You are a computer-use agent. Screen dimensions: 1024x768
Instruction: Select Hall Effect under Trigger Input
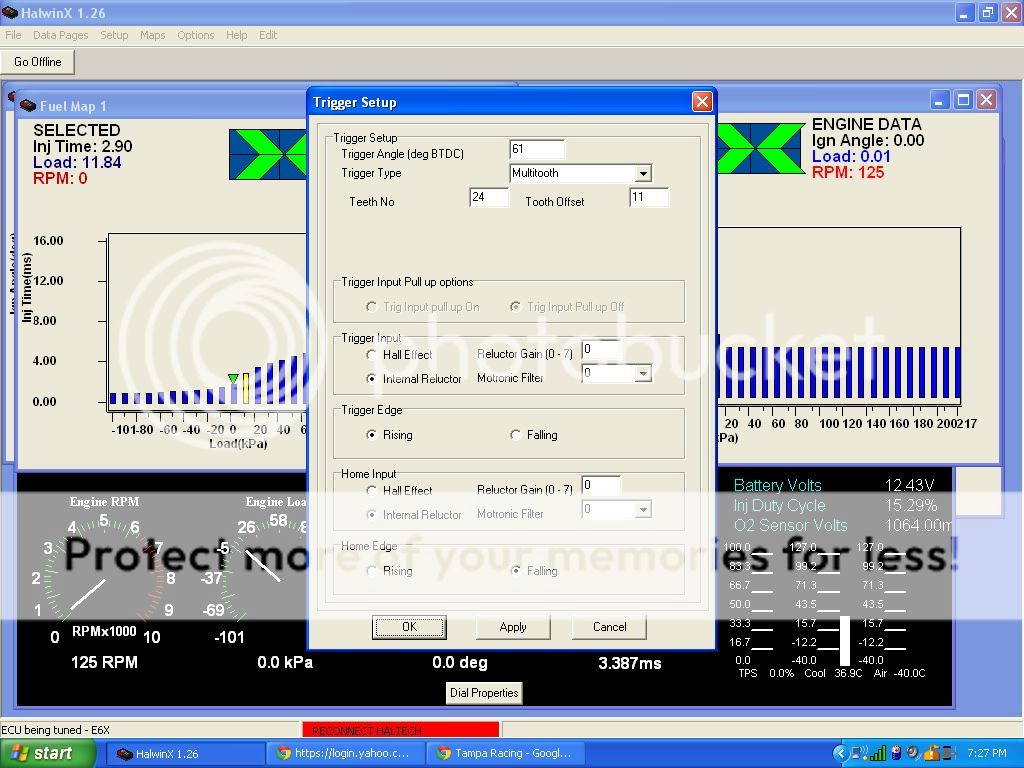pos(372,355)
